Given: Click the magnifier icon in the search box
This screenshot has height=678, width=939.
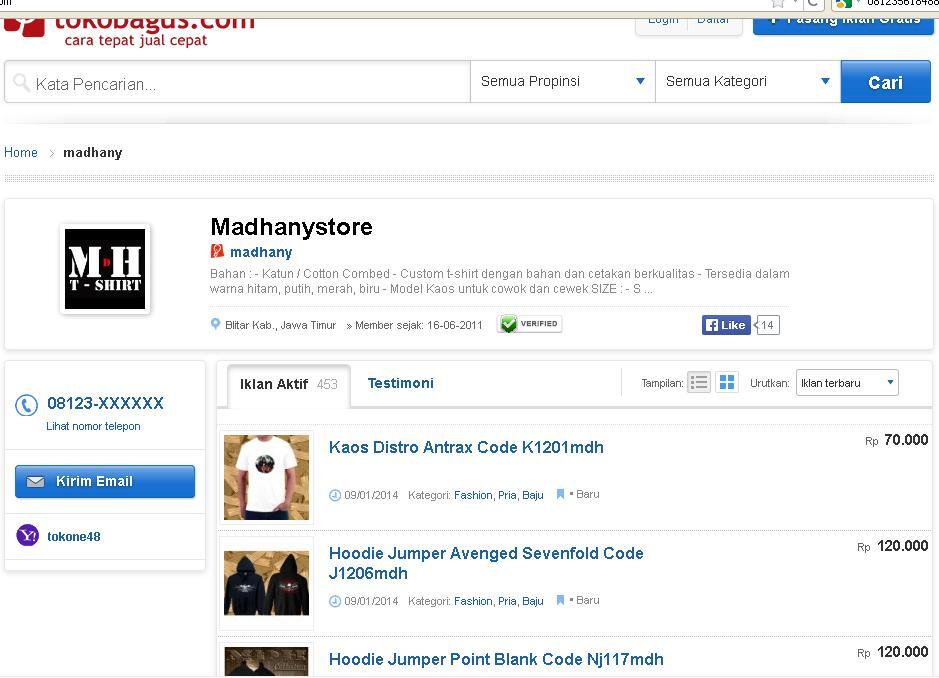Looking at the screenshot, I should click(x=21, y=82).
